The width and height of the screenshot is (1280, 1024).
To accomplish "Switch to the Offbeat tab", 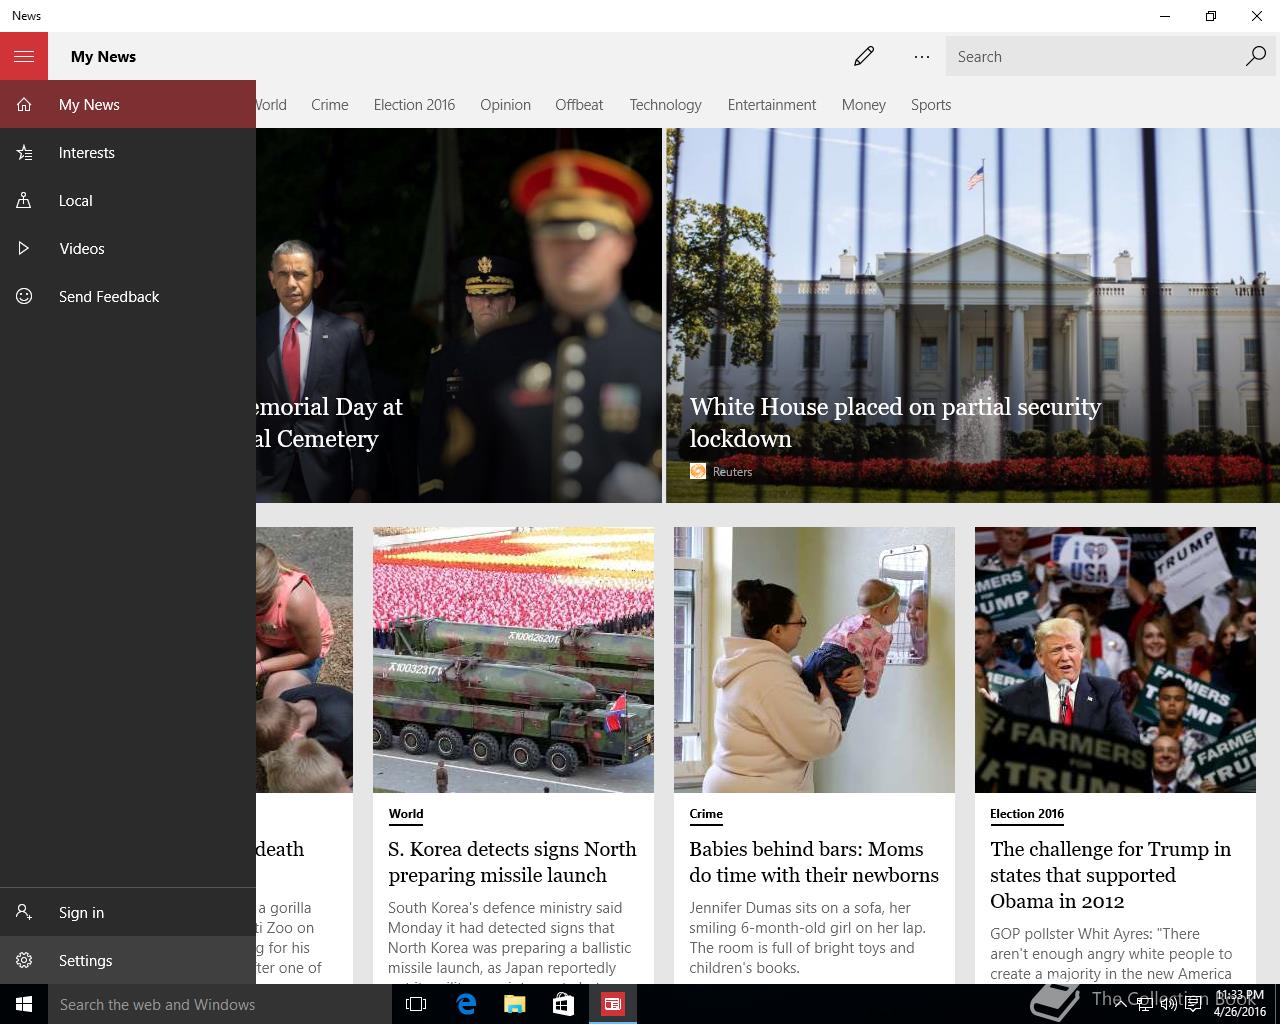I will click(x=579, y=104).
